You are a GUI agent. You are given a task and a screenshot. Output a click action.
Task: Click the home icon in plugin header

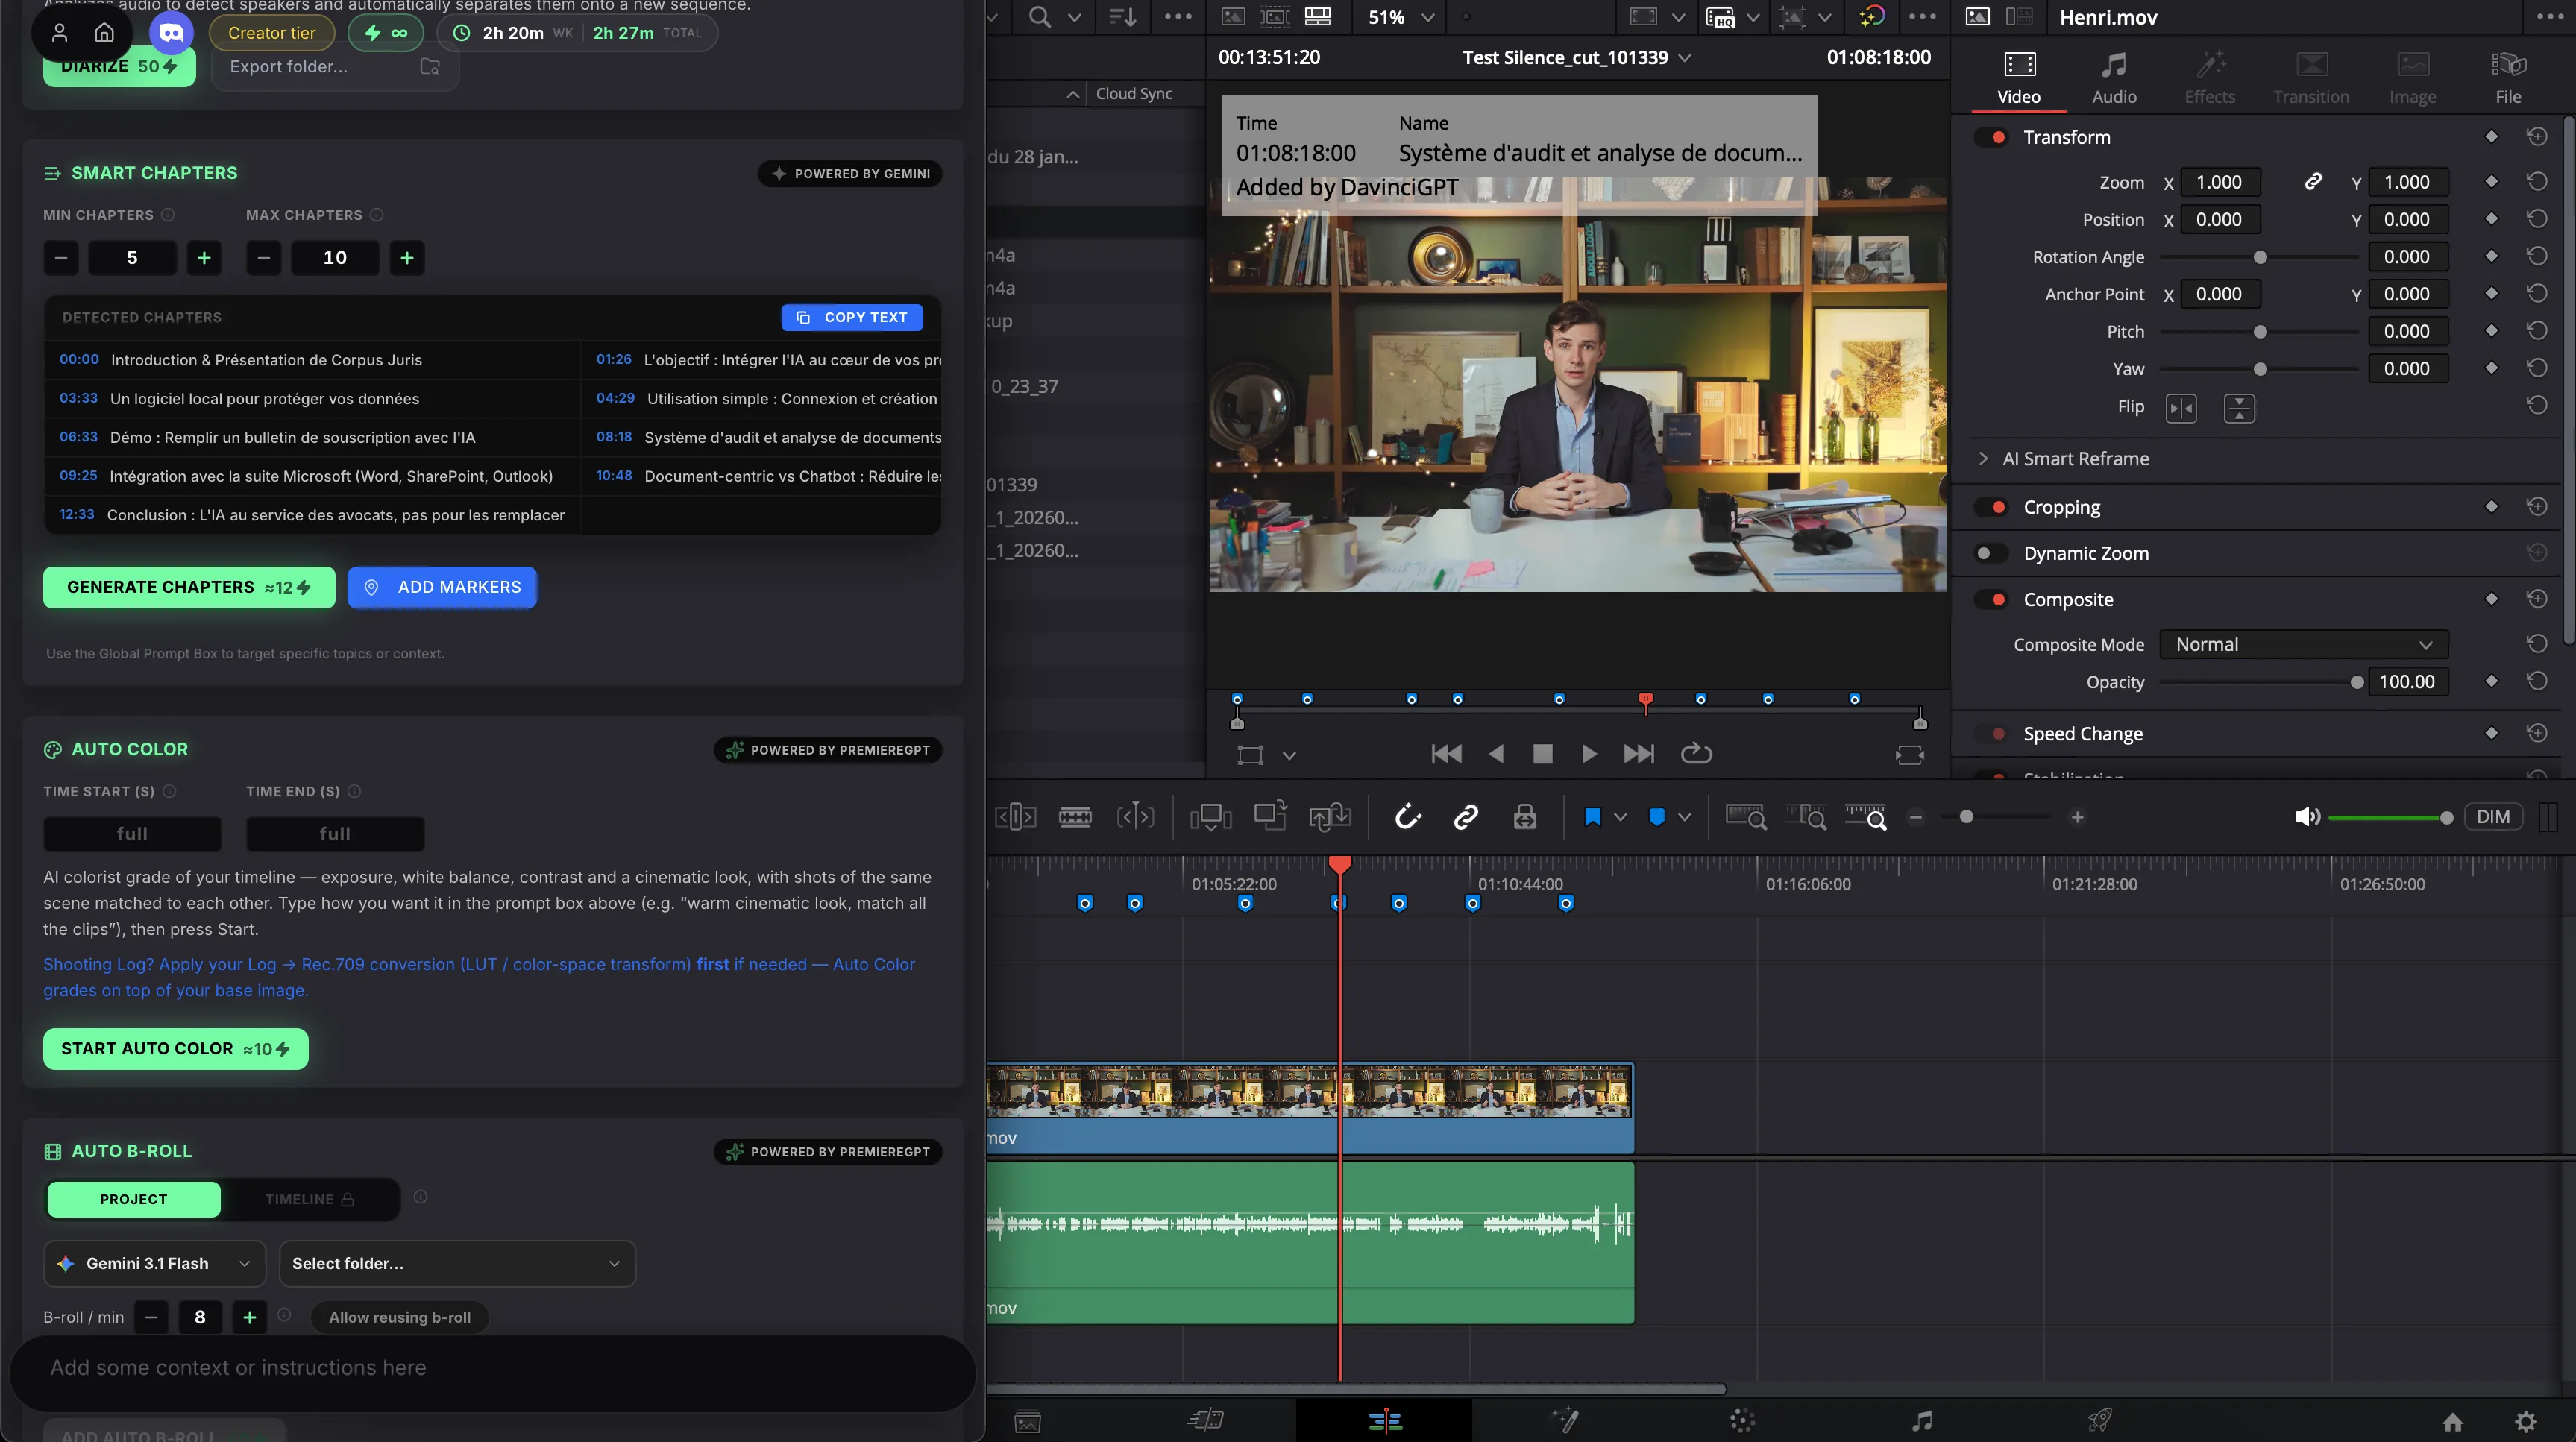point(104,33)
